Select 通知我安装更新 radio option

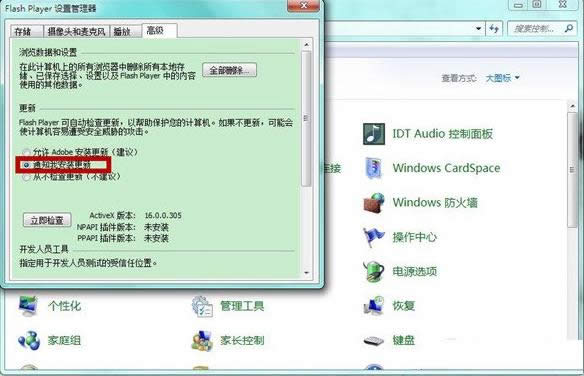[x=26, y=165]
